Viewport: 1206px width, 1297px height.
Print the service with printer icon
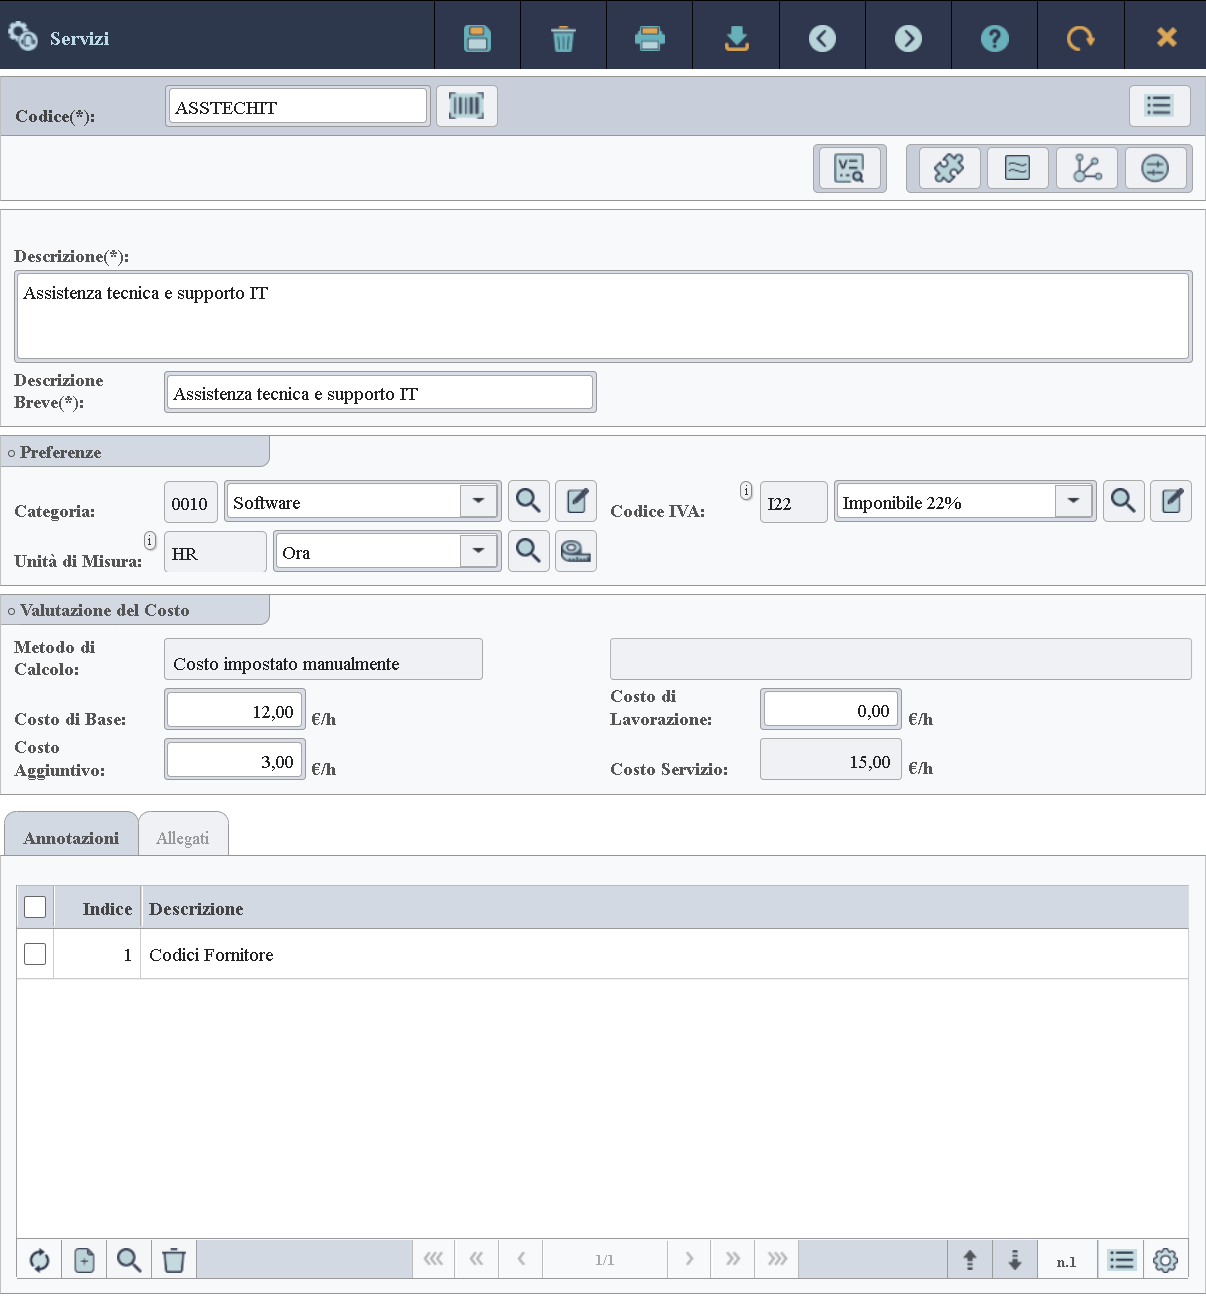(x=650, y=38)
